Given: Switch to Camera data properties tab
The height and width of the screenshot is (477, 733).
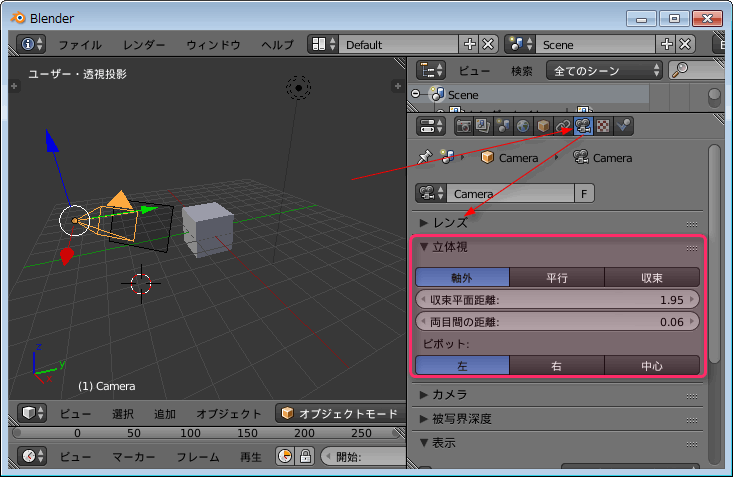Looking at the screenshot, I should pyautogui.click(x=583, y=126).
